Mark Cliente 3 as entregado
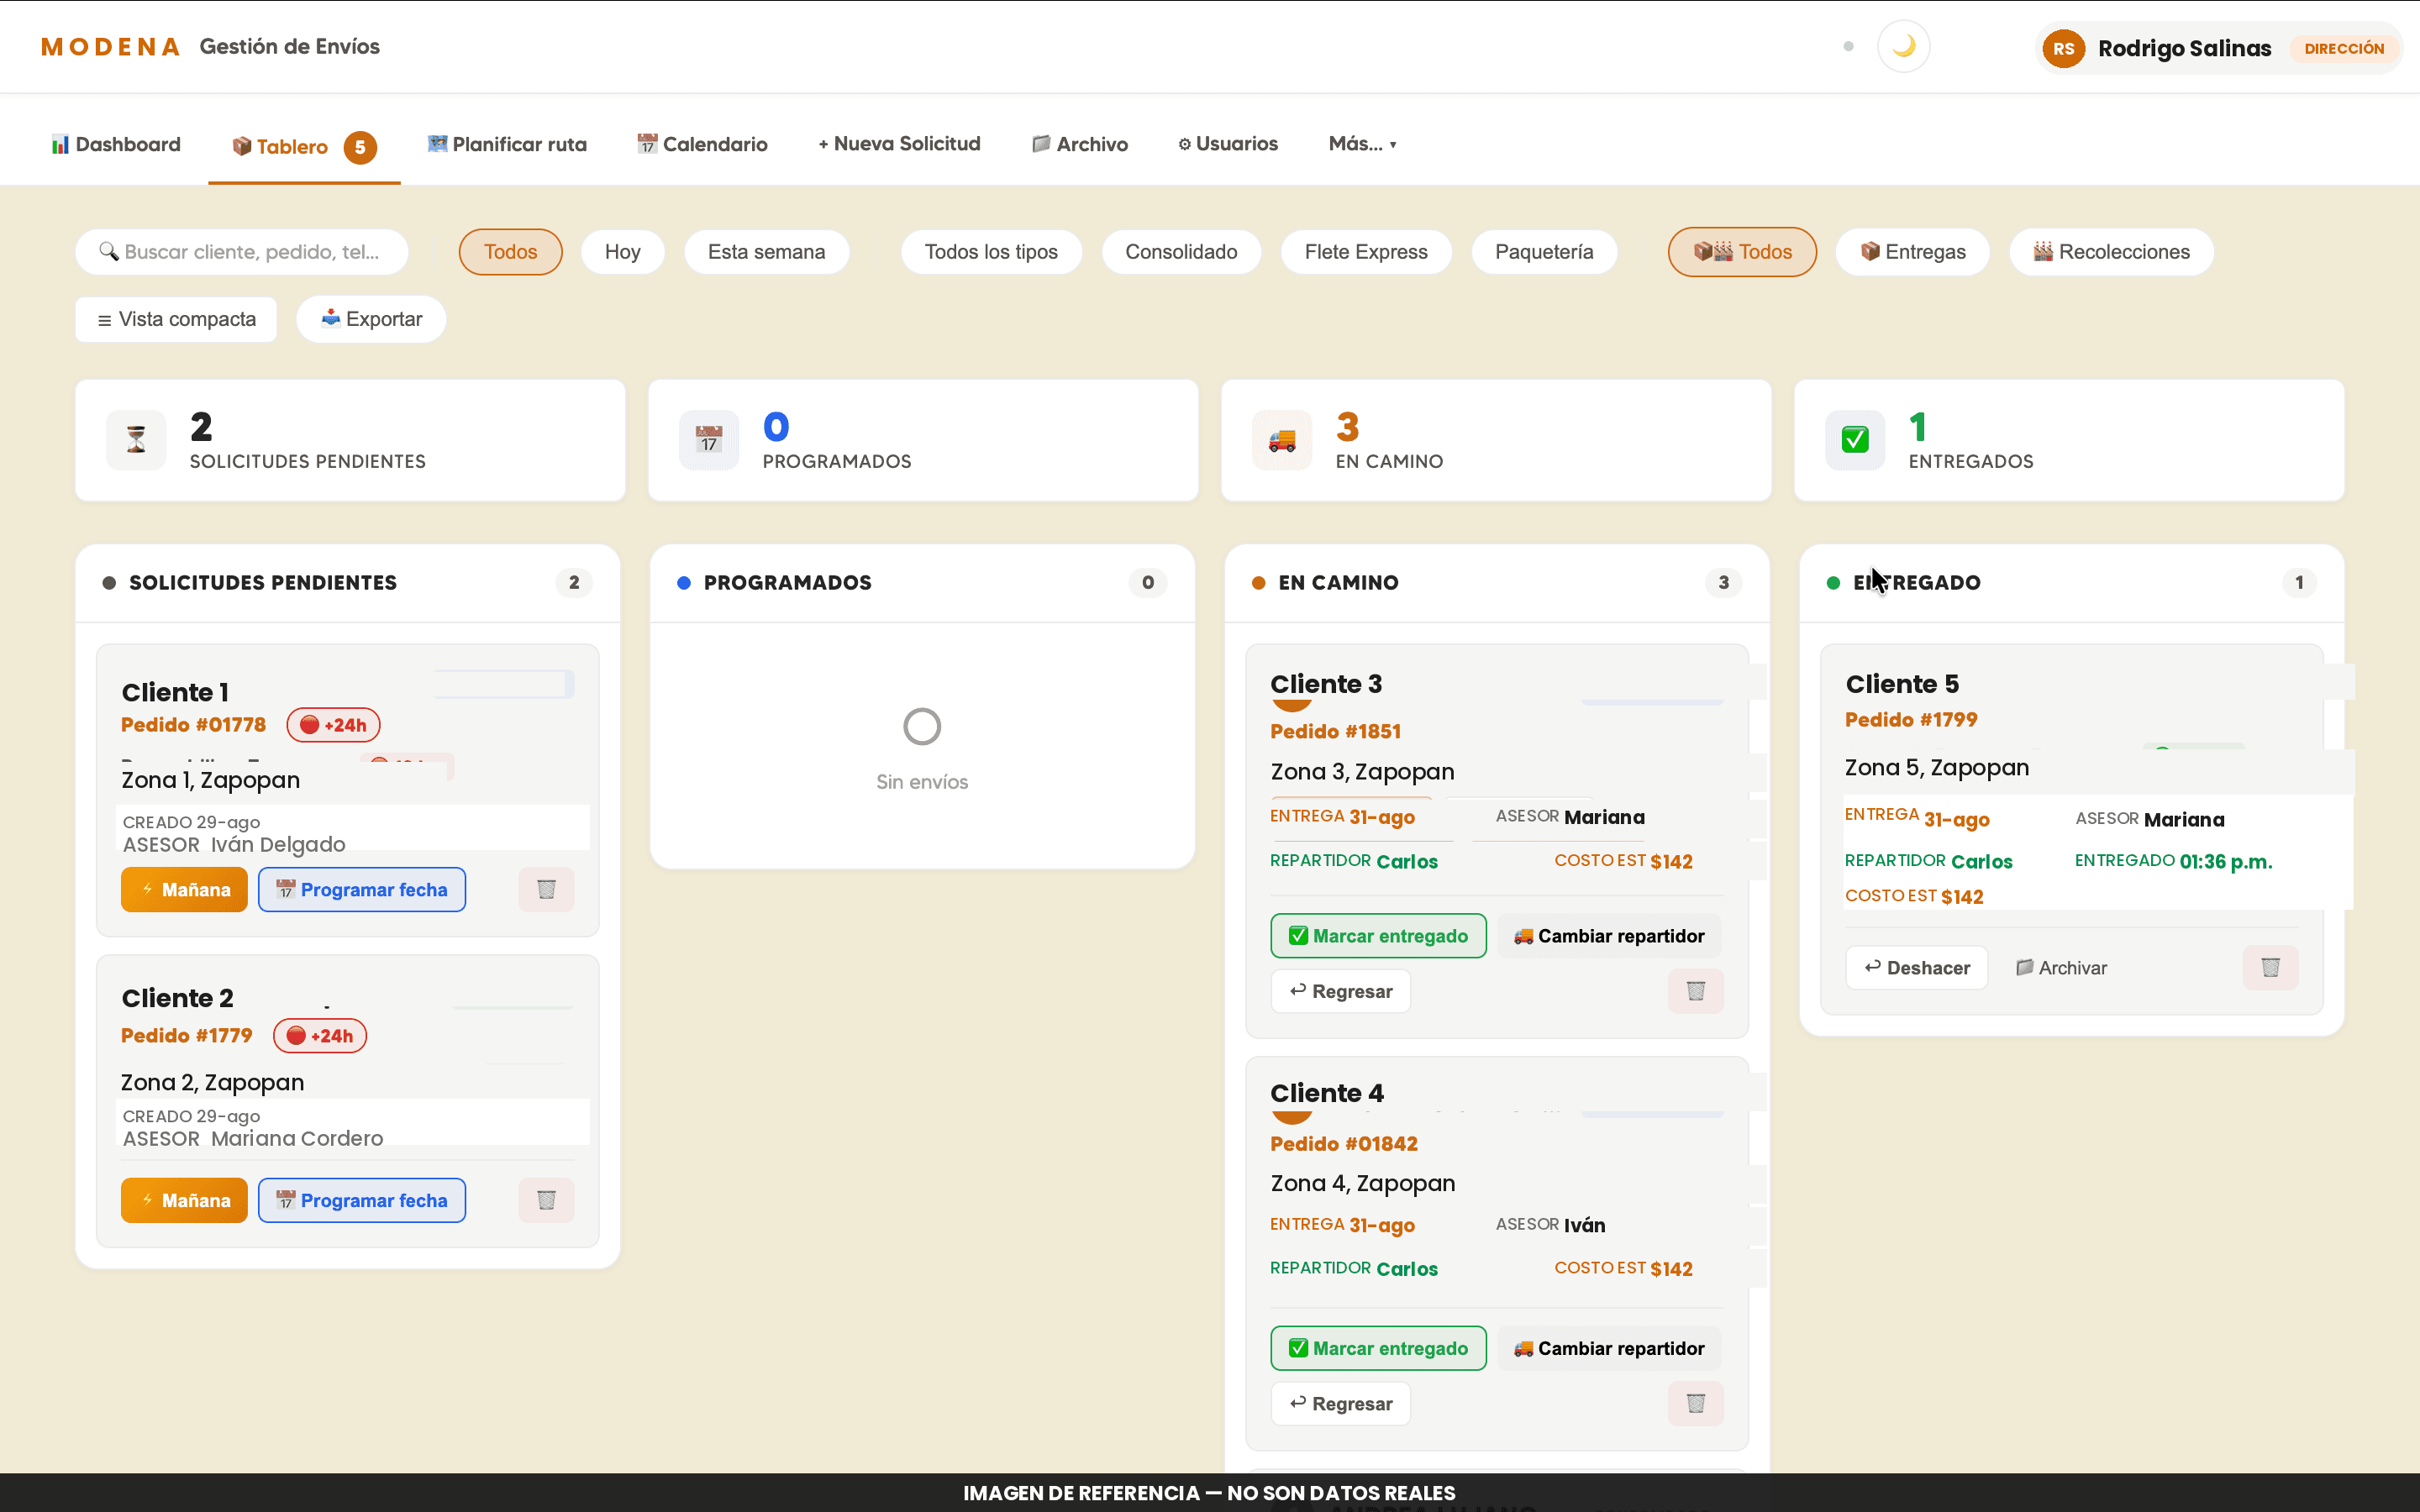Image resolution: width=2420 pixels, height=1512 pixels. [1378, 936]
